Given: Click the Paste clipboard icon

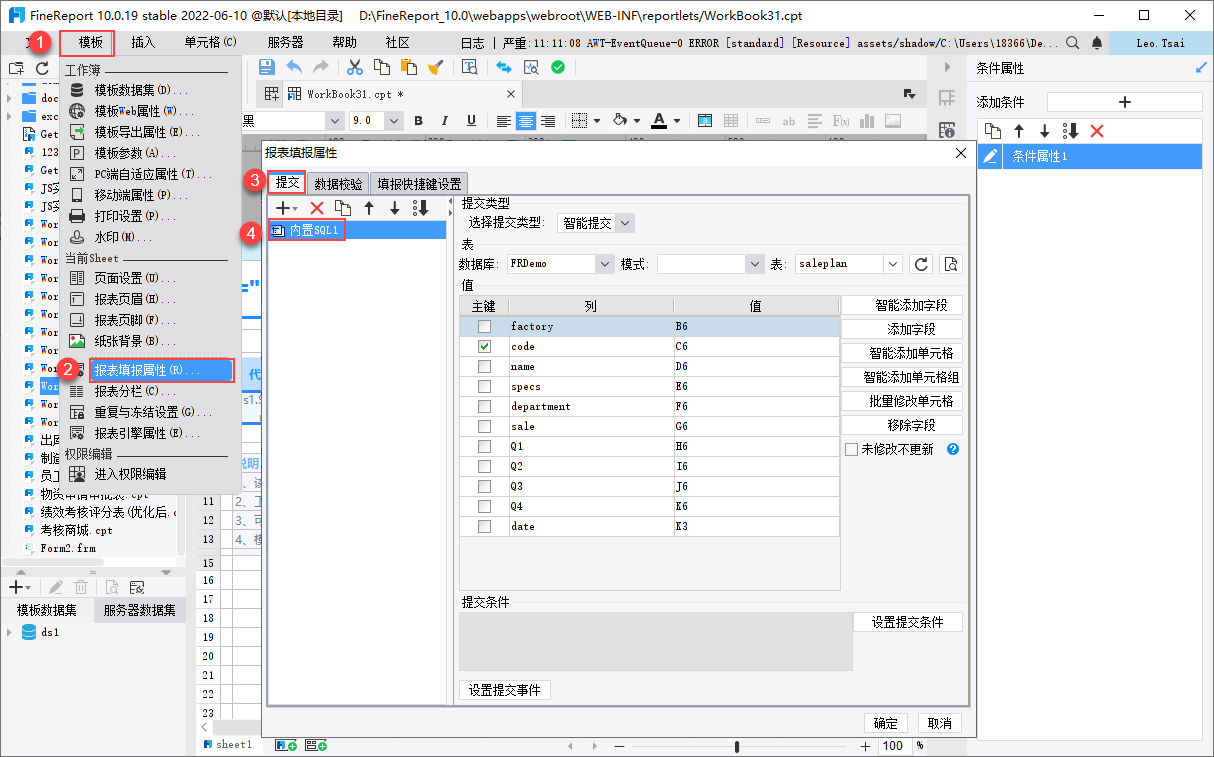Looking at the screenshot, I should tap(408, 67).
